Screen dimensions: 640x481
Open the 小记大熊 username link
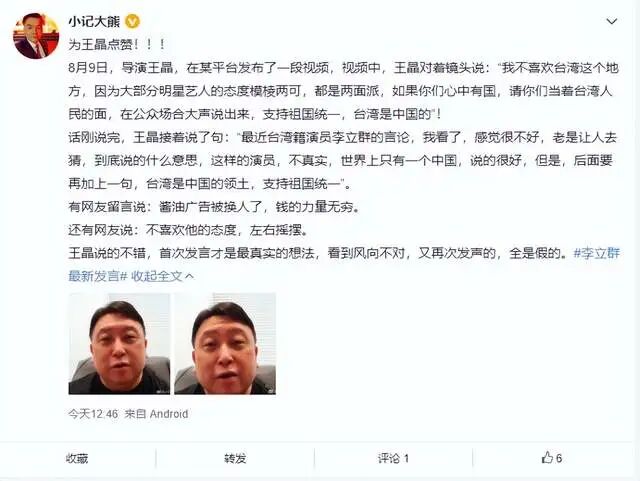(x=94, y=21)
